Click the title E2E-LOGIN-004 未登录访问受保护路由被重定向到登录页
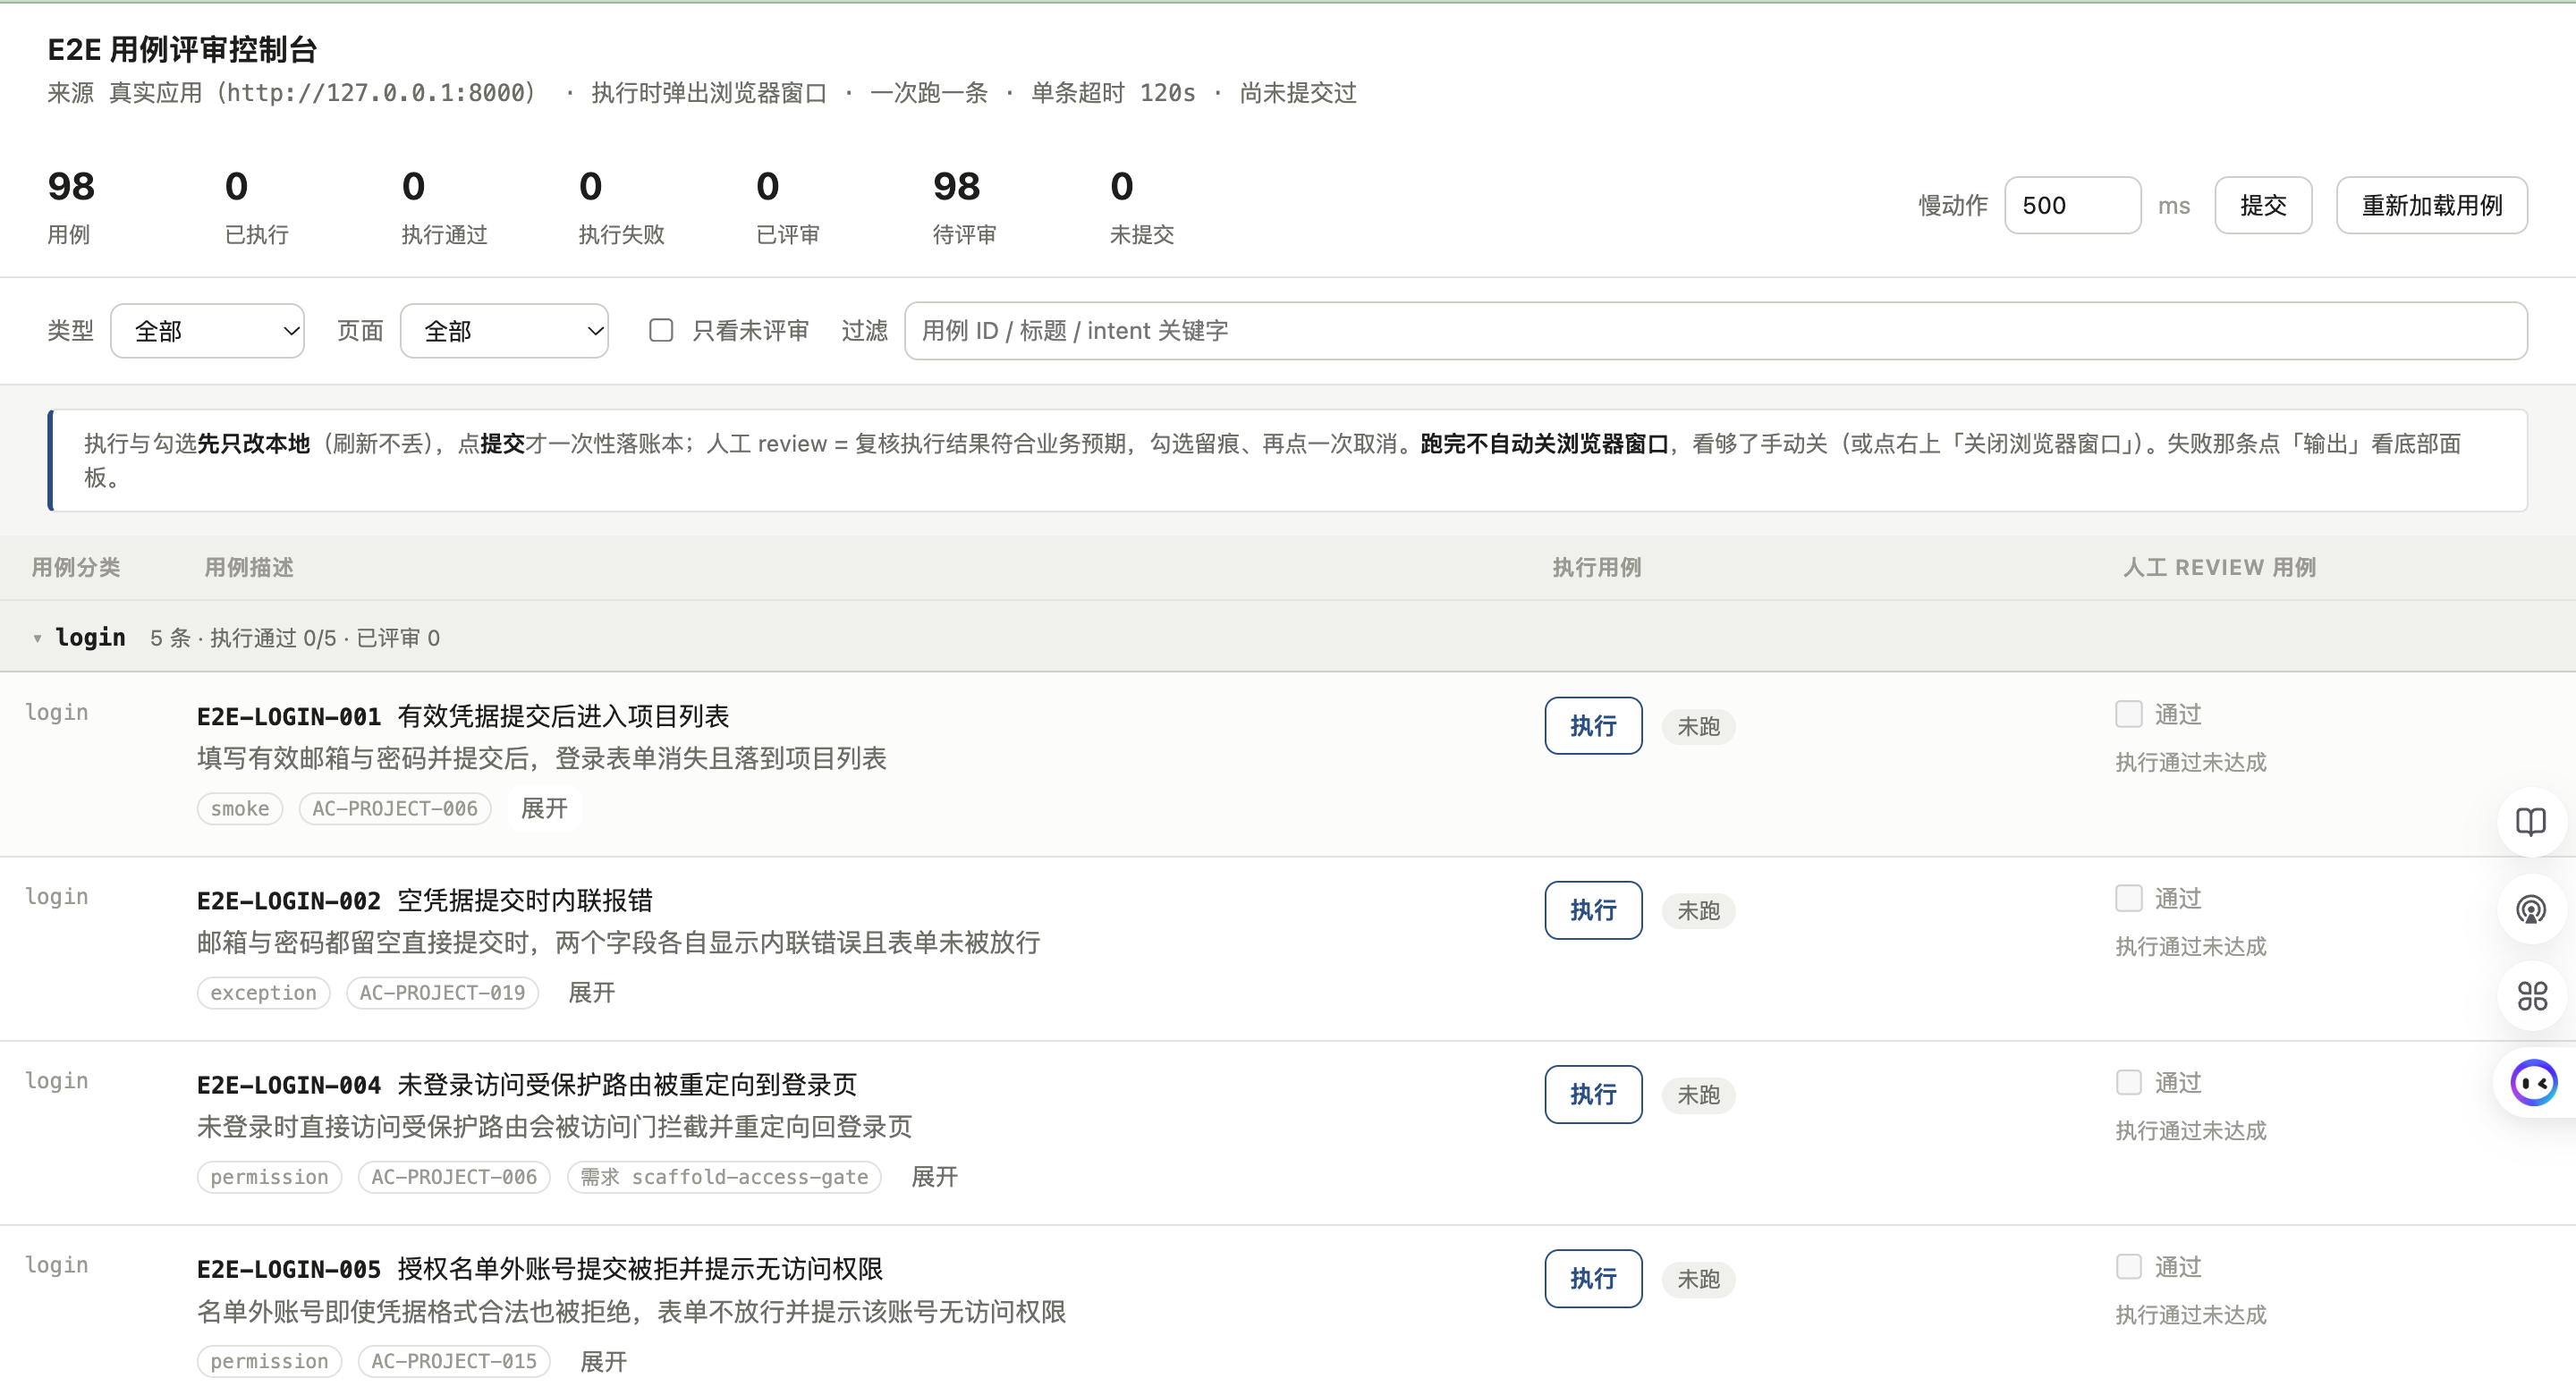Viewport: 2576px width, 1395px height. point(527,1084)
